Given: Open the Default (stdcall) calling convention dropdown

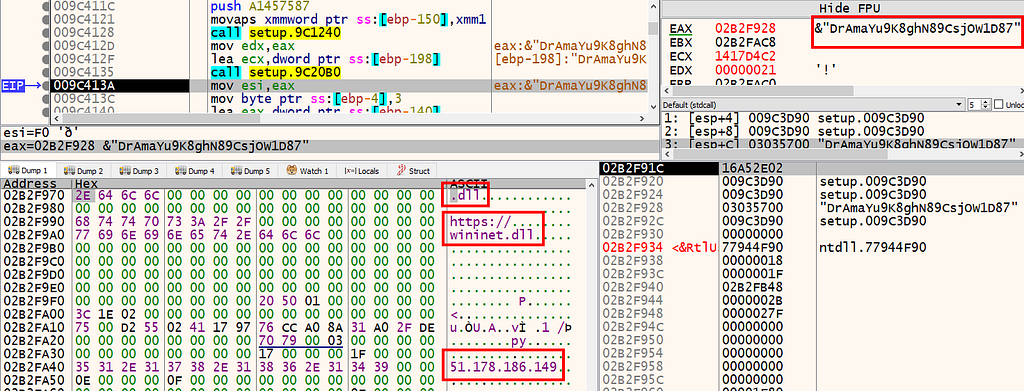Looking at the screenshot, I should click(x=814, y=104).
